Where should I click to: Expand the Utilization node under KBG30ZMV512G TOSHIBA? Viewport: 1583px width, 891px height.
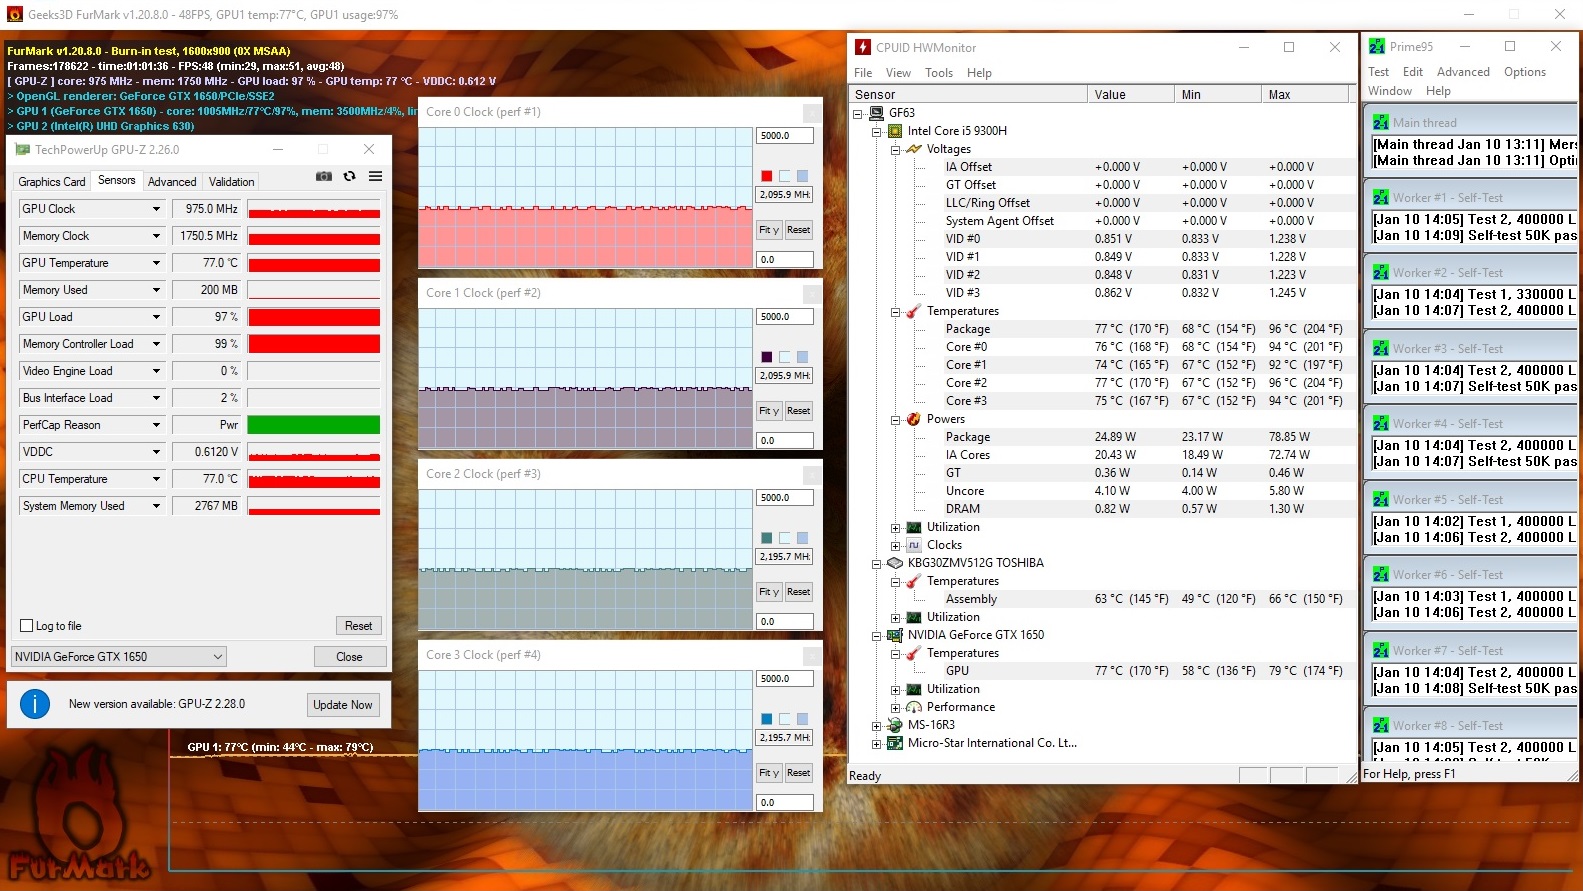click(x=896, y=618)
